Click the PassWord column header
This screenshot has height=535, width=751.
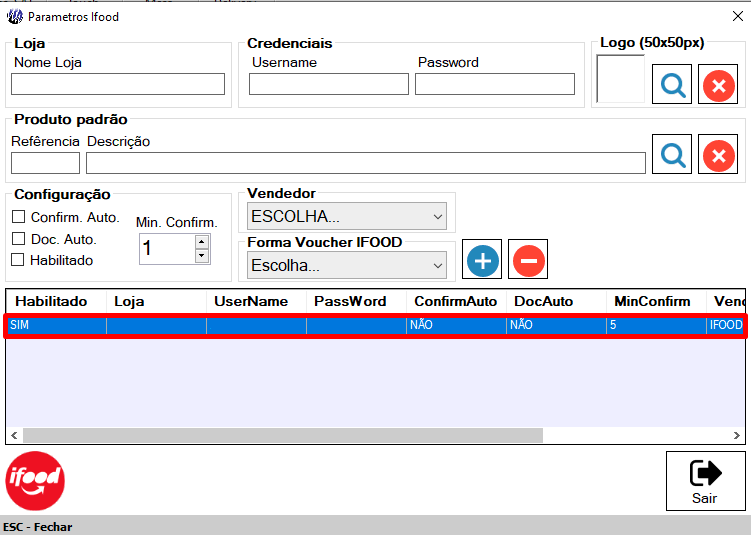coord(356,301)
